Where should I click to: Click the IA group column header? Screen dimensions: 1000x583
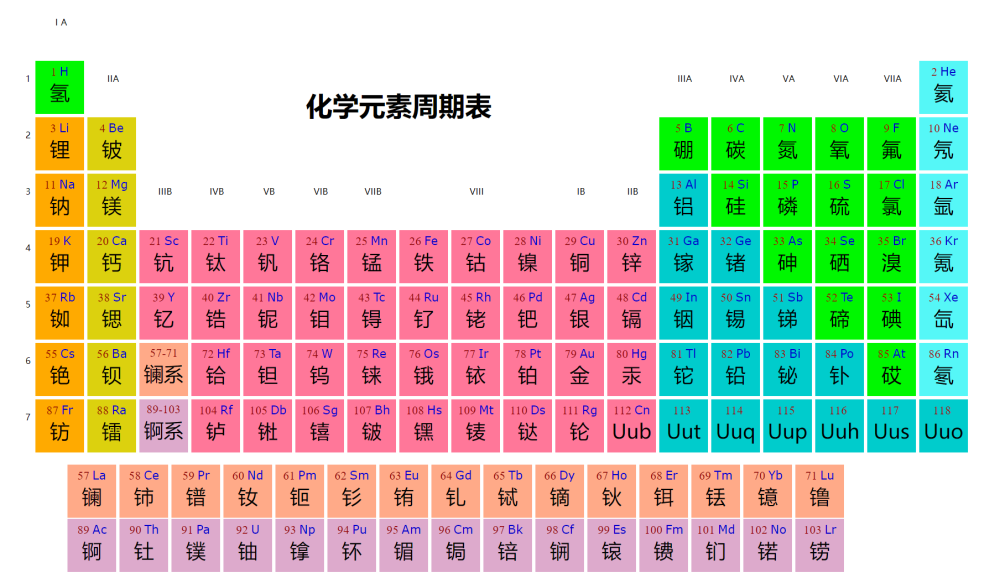coord(59,20)
